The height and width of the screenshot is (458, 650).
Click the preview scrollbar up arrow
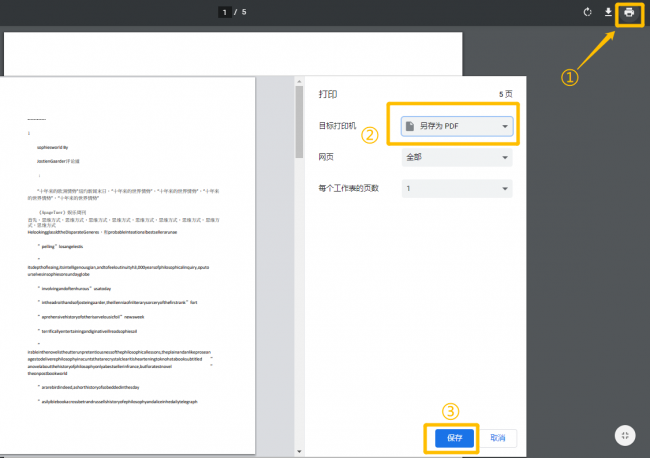(x=299, y=82)
